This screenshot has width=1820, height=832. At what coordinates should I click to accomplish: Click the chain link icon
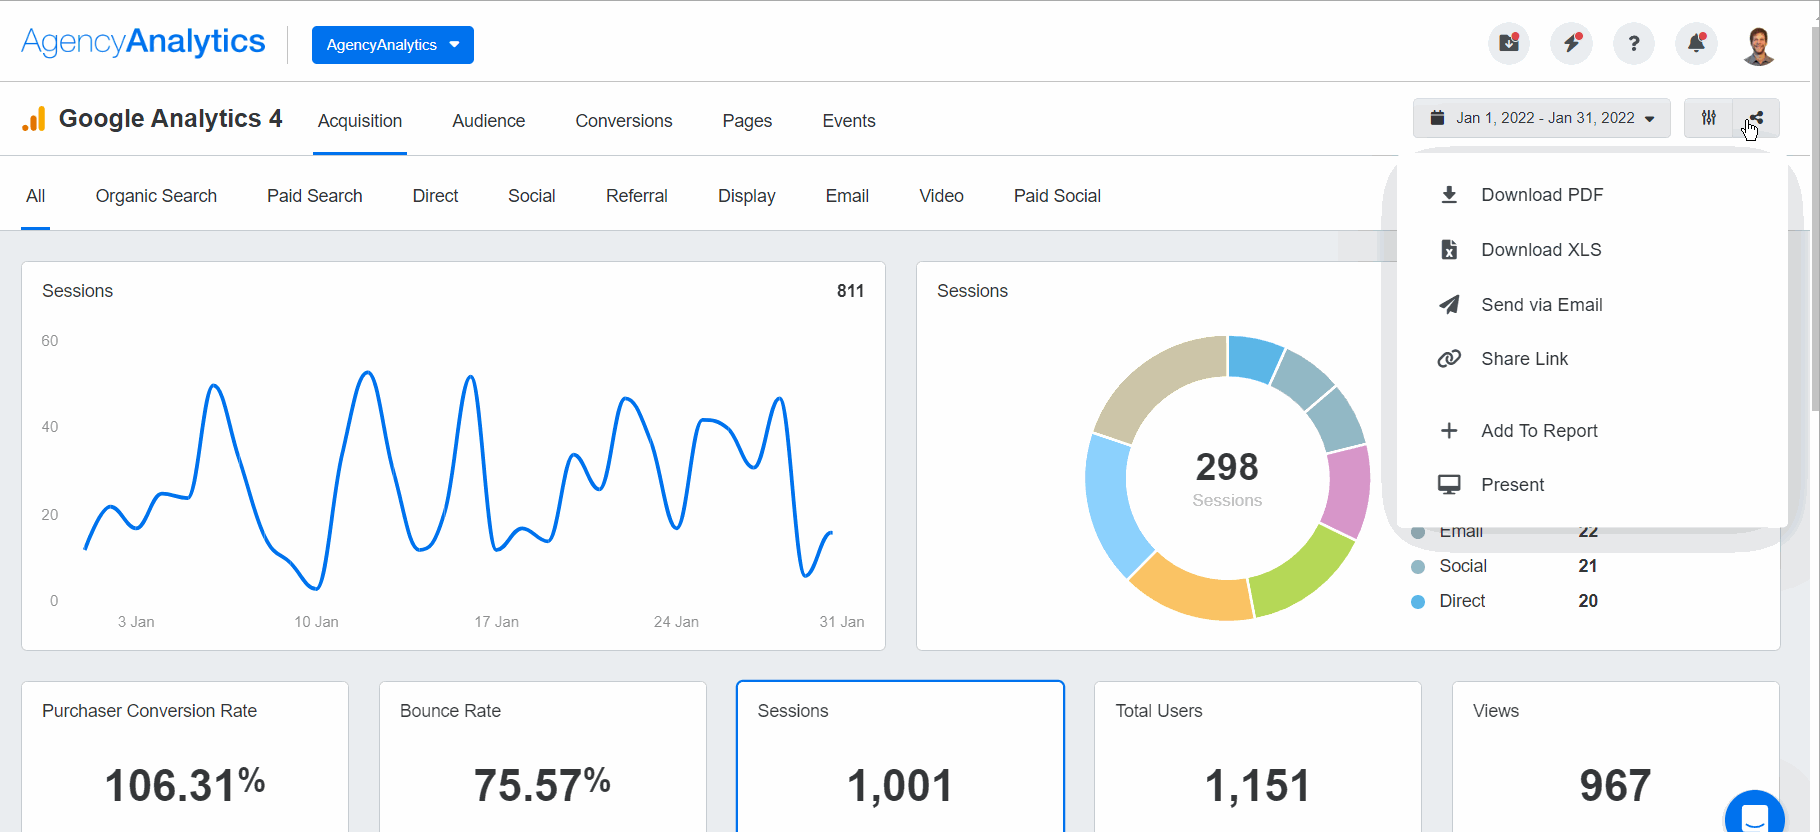coord(1449,359)
